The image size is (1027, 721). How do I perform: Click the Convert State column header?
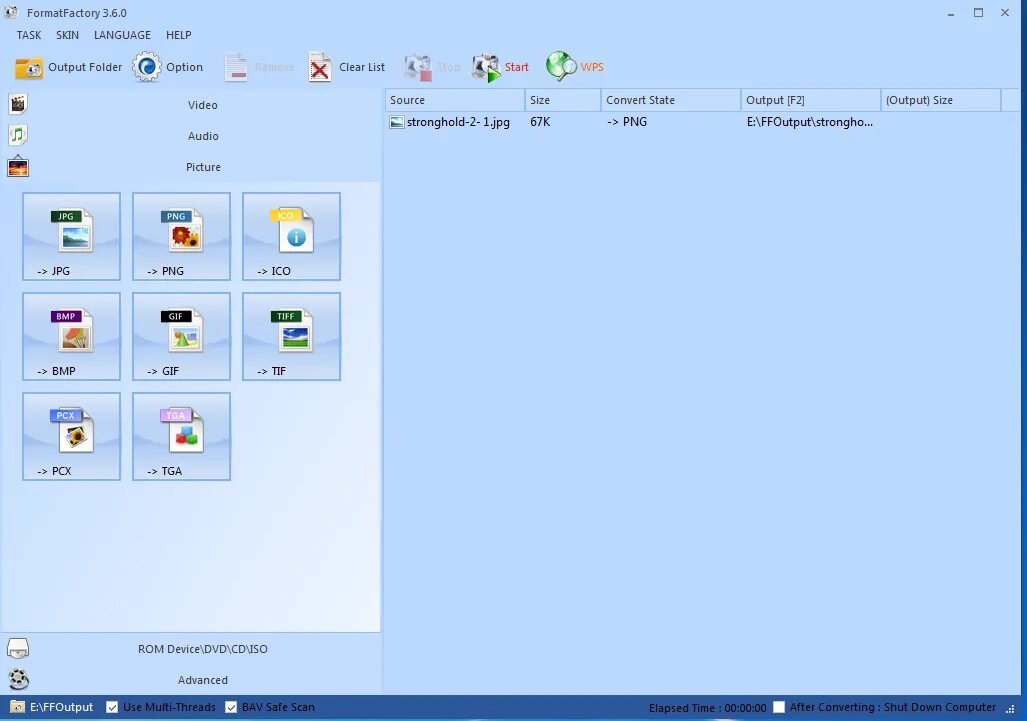(671, 100)
